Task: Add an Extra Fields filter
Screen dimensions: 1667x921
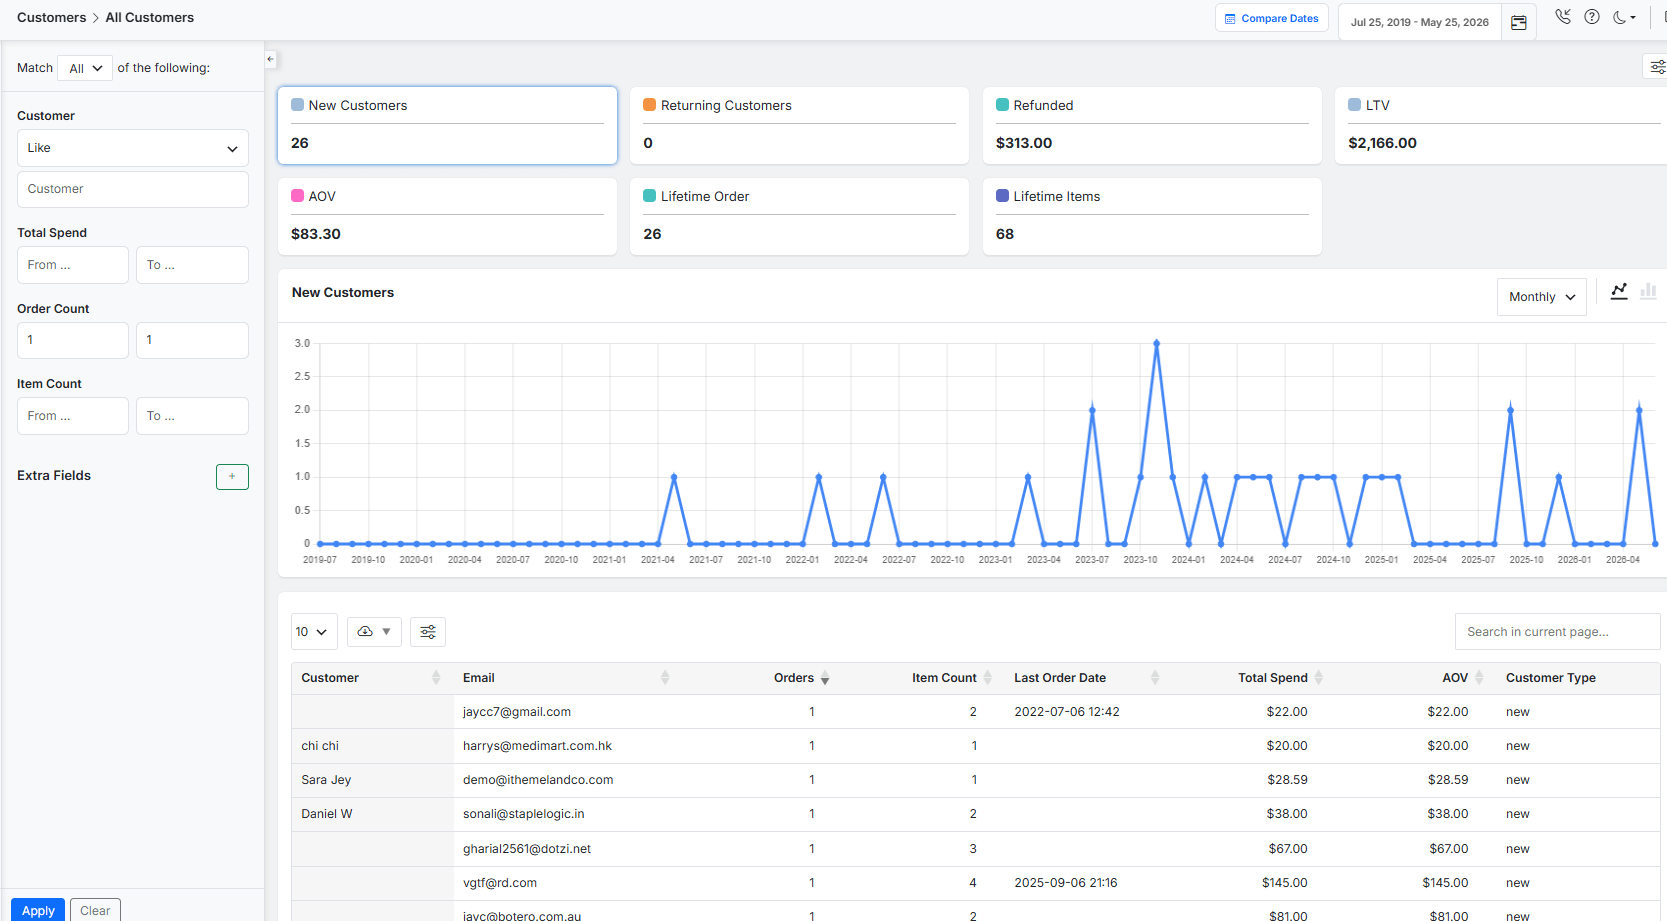Action: (232, 477)
